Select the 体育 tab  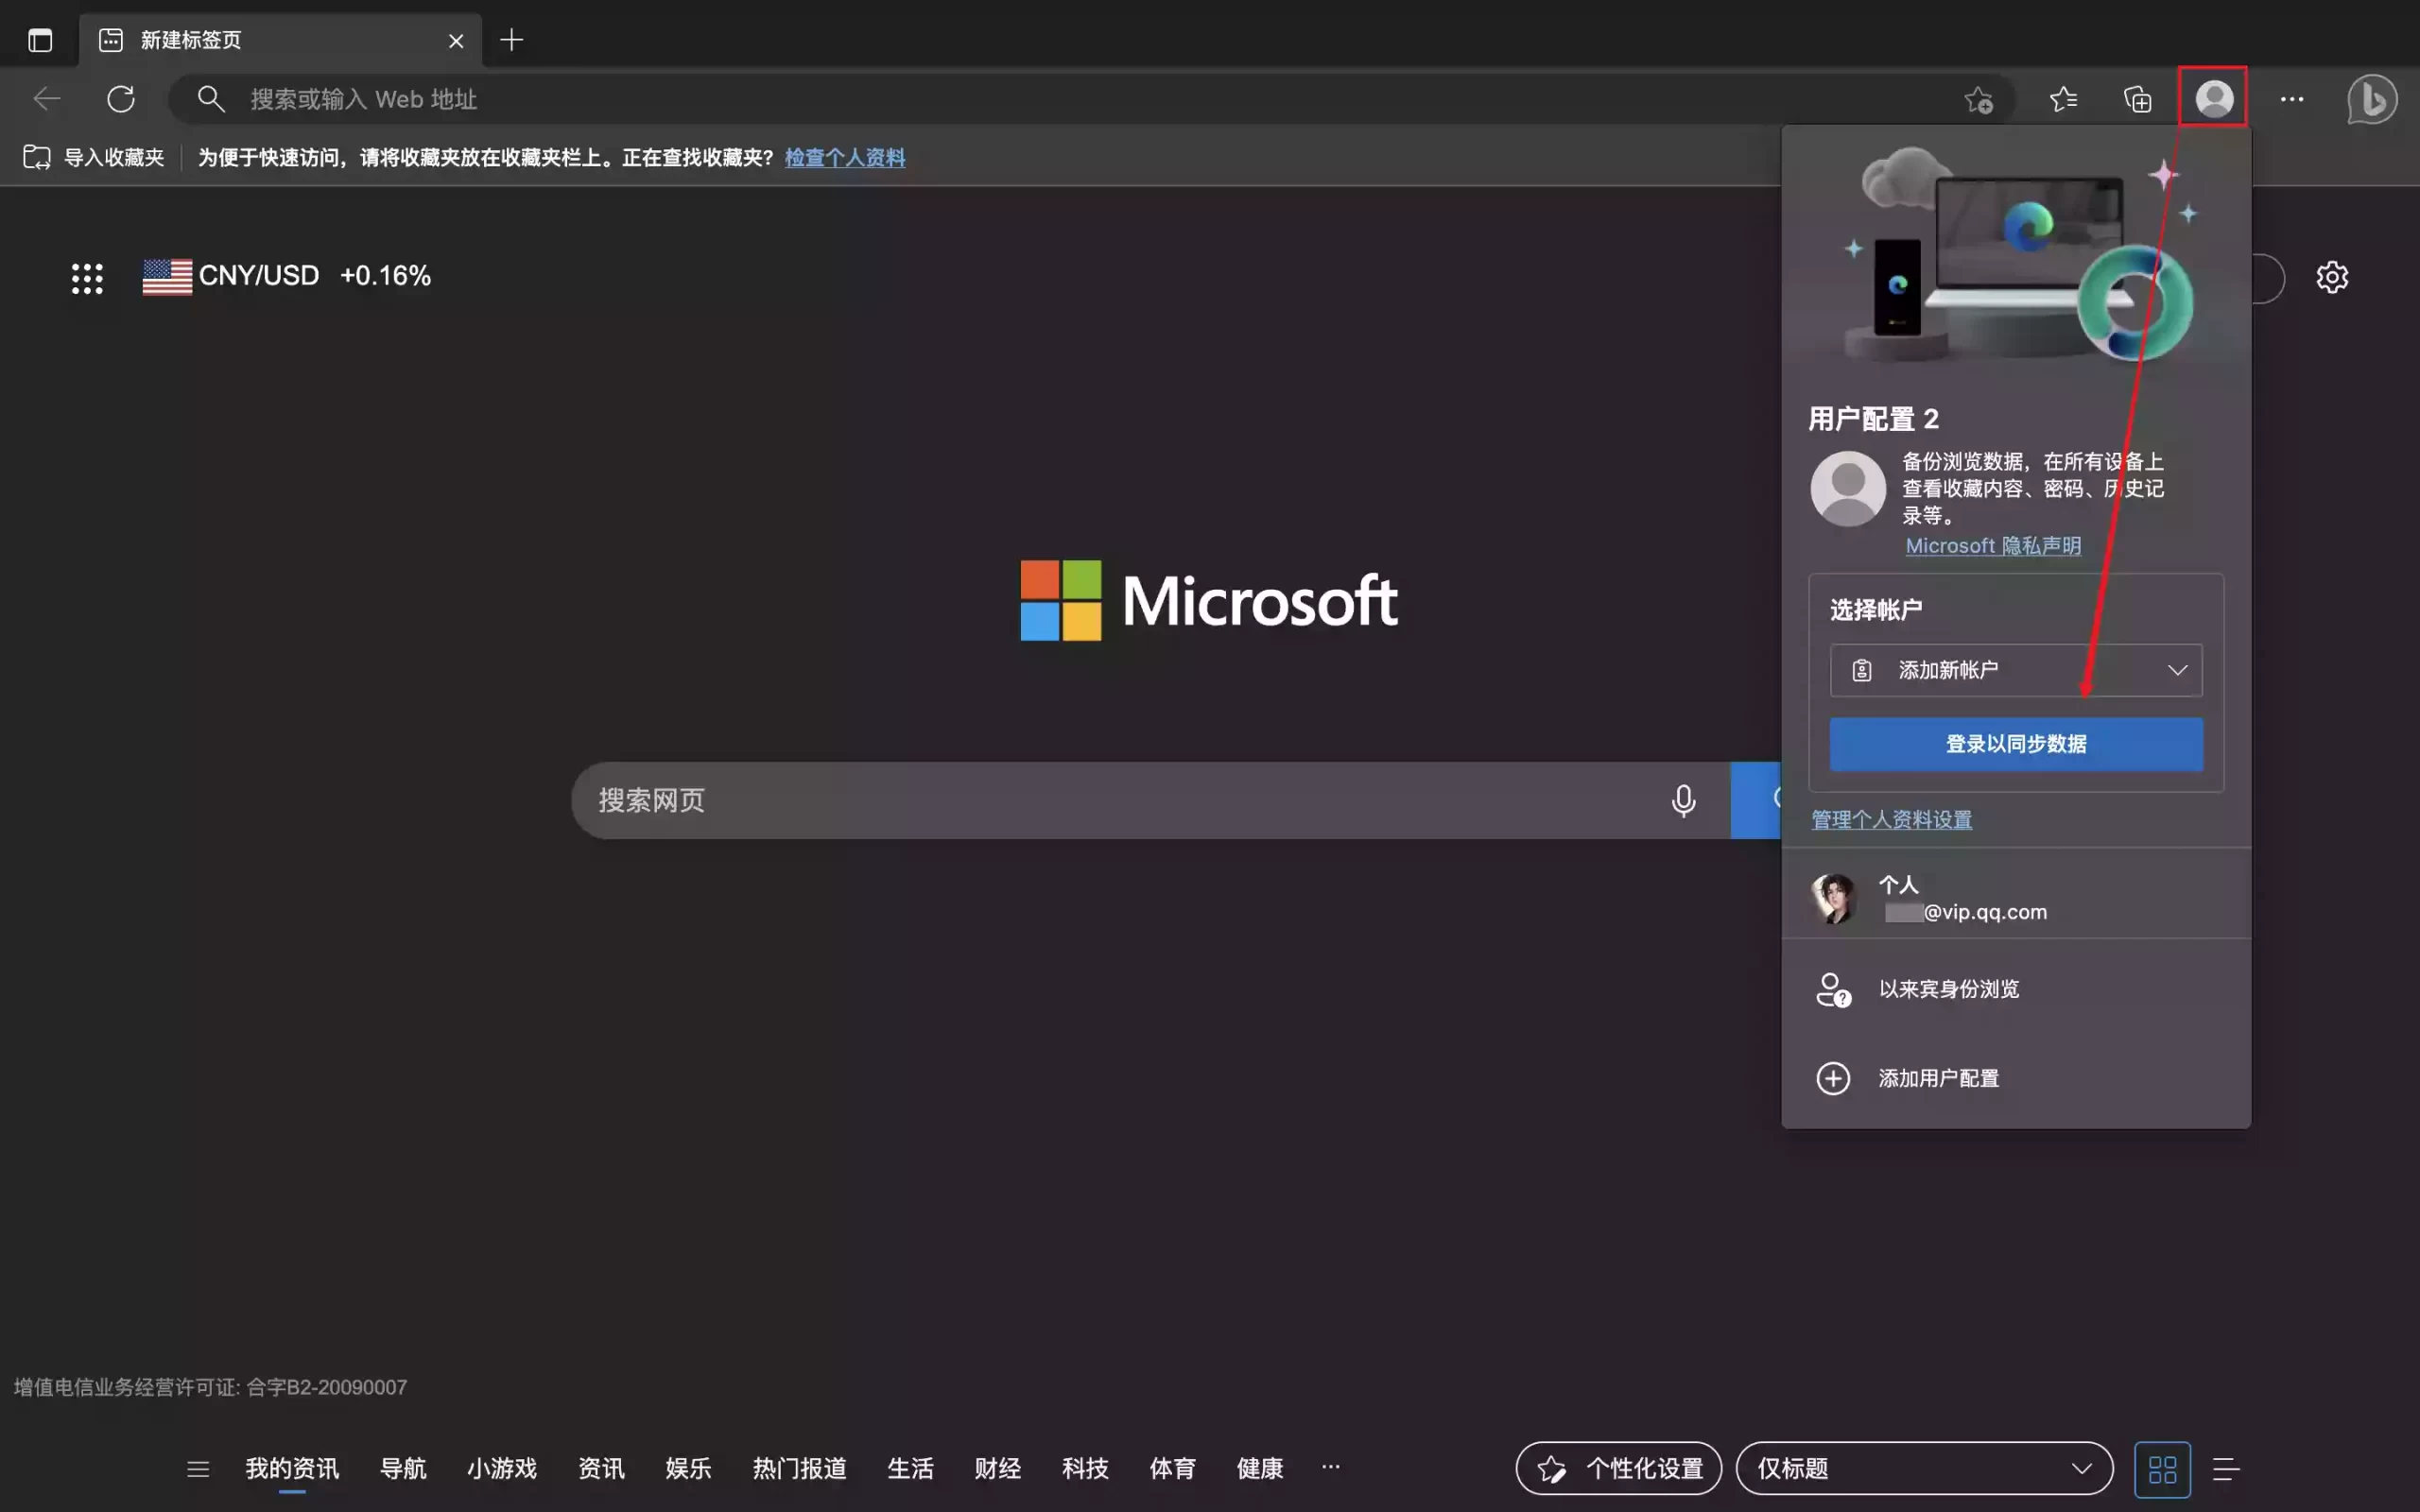(1172, 1469)
